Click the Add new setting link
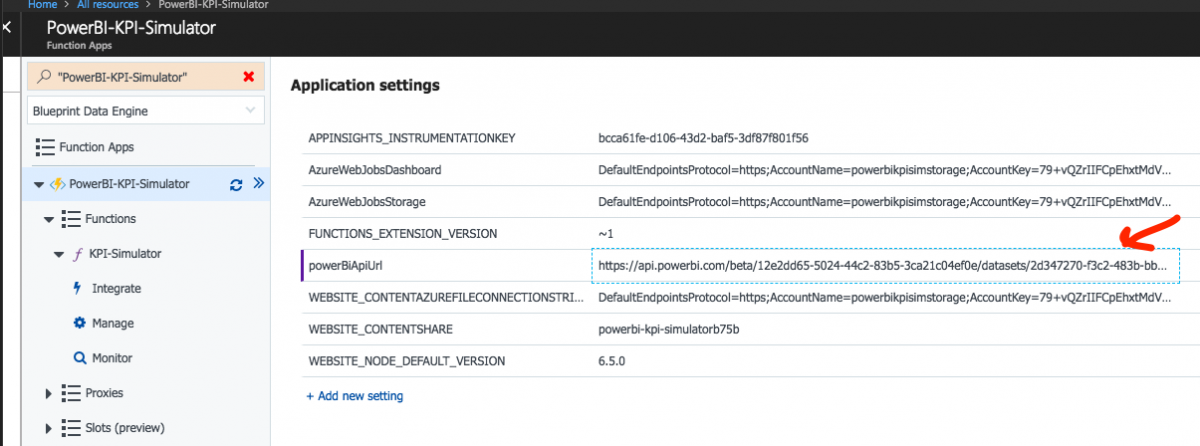Screen dimensions: 1200x446 (x=355, y=396)
